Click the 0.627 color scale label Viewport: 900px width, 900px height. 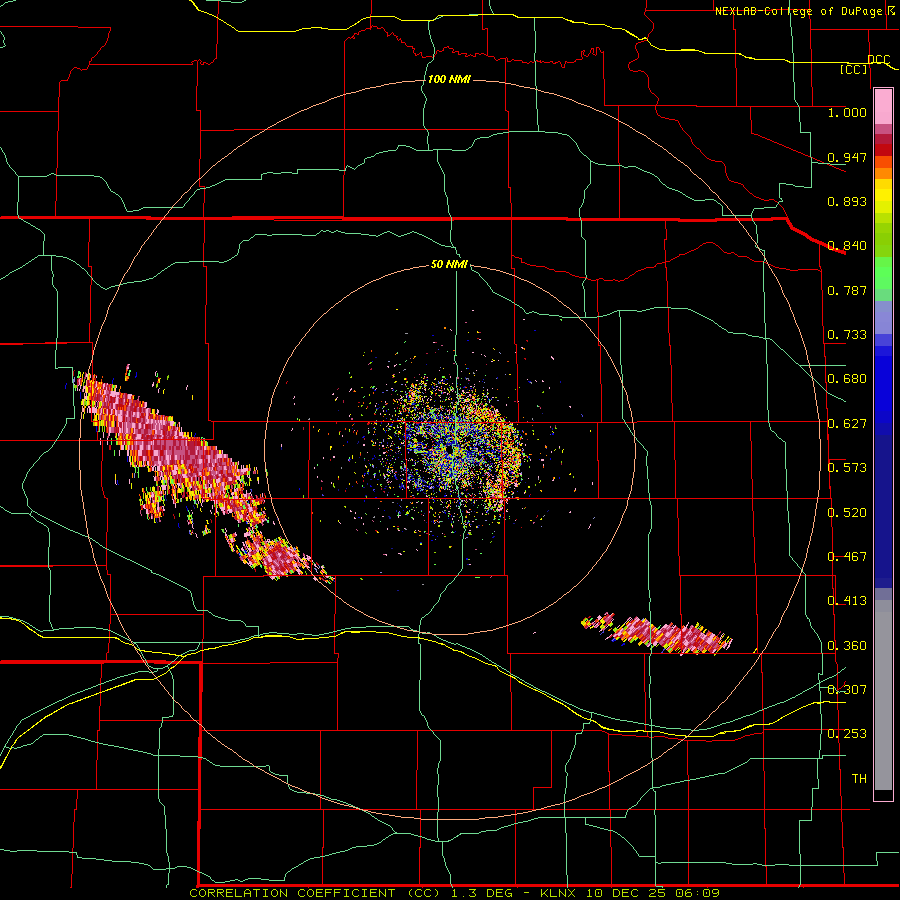tap(847, 424)
